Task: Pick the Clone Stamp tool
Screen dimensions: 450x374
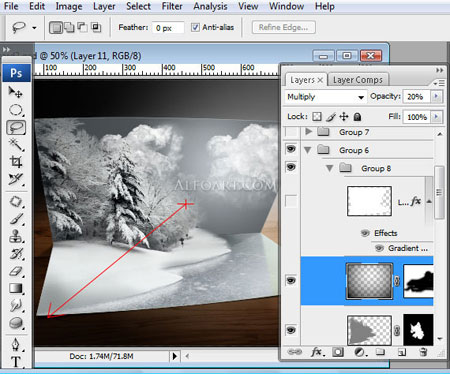Action: pos(15,236)
